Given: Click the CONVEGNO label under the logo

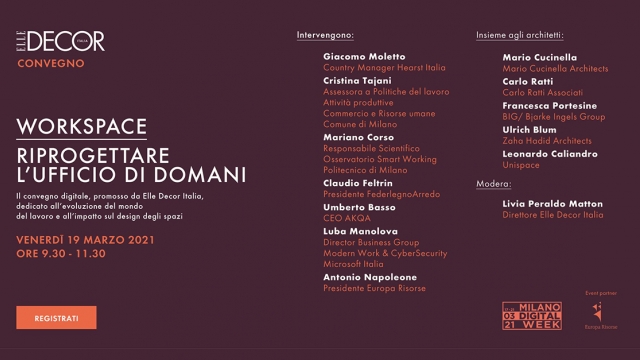Looking at the screenshot, I should (x=51, y=63).
